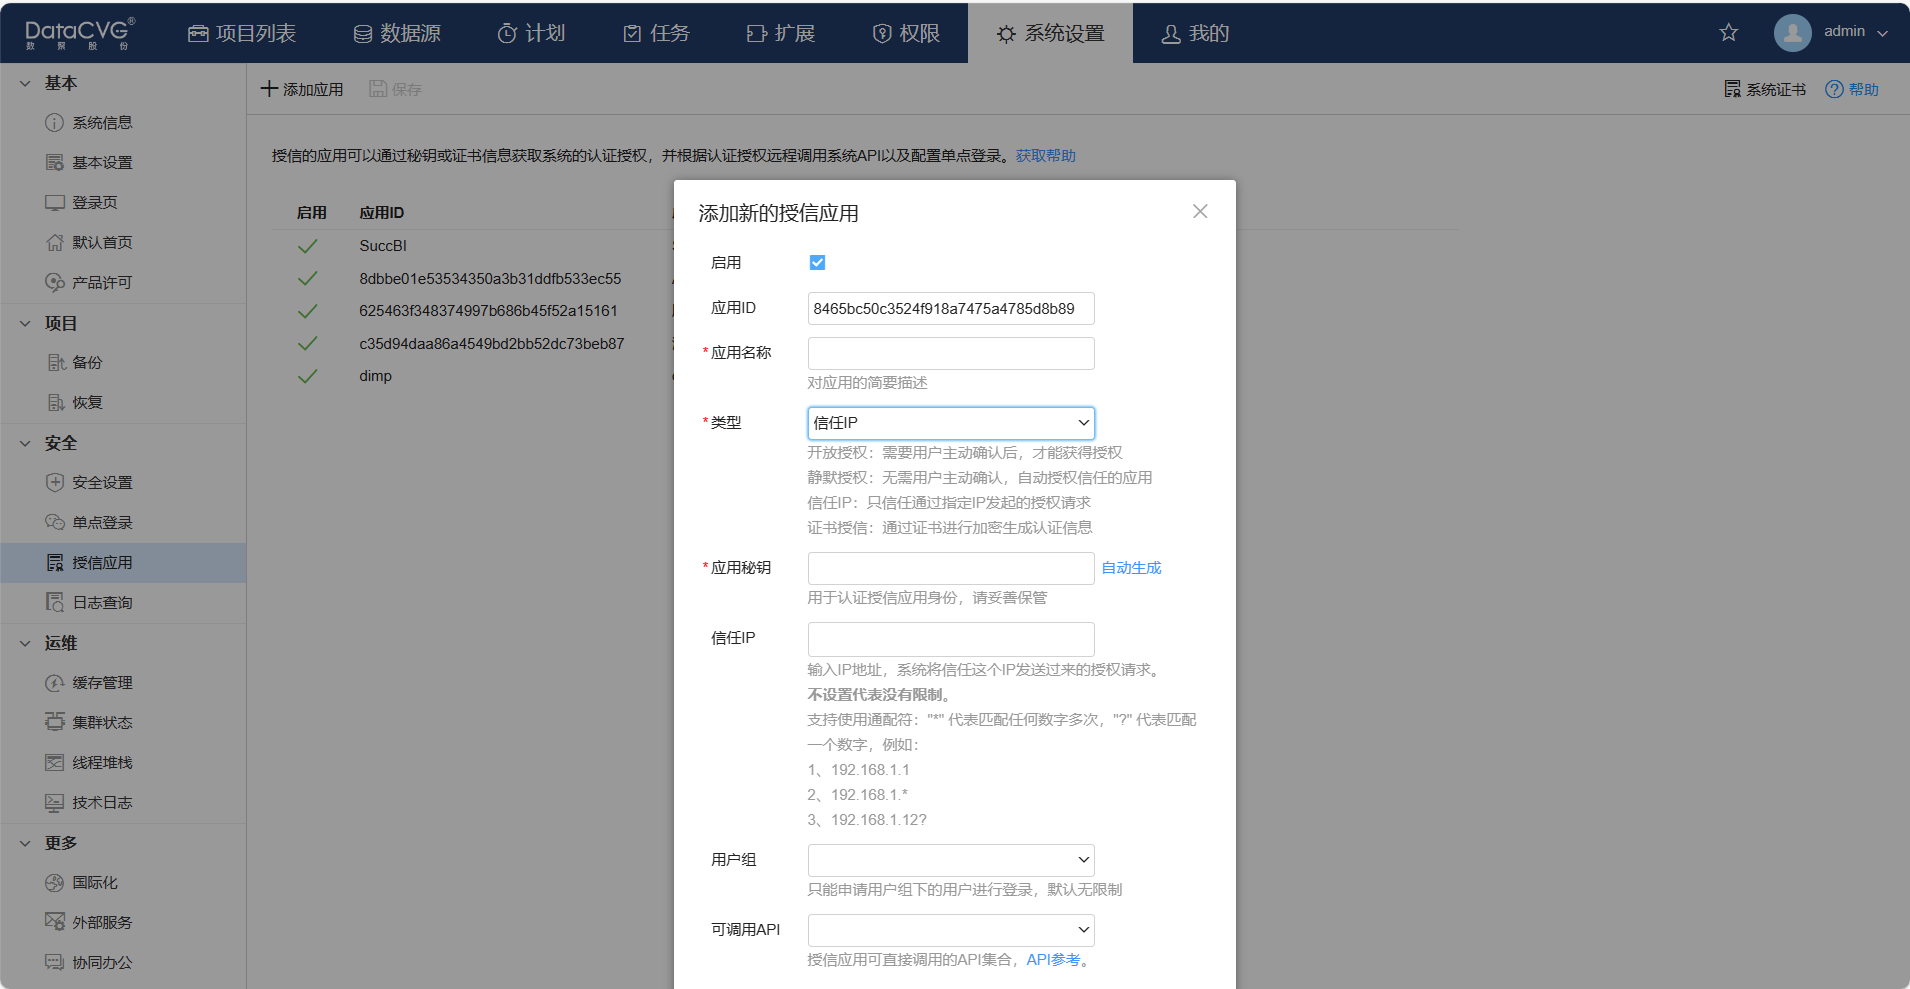Screen dimensions: 1910x989
Task: Open 单点登录 settings in sidebar
Action: pyautogui.click(x=101, y=523)
